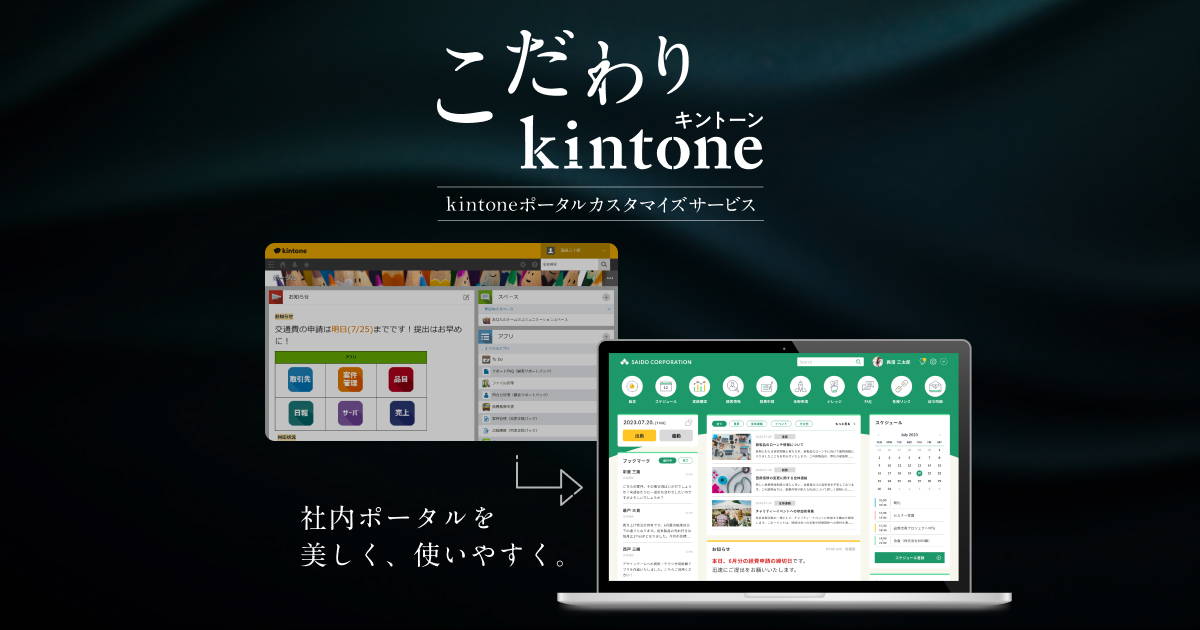Open the 取引先 app tile in kintone
The width and height of the screenshot is (1200, 630).
pyautogui.click(x=300, y=379)
